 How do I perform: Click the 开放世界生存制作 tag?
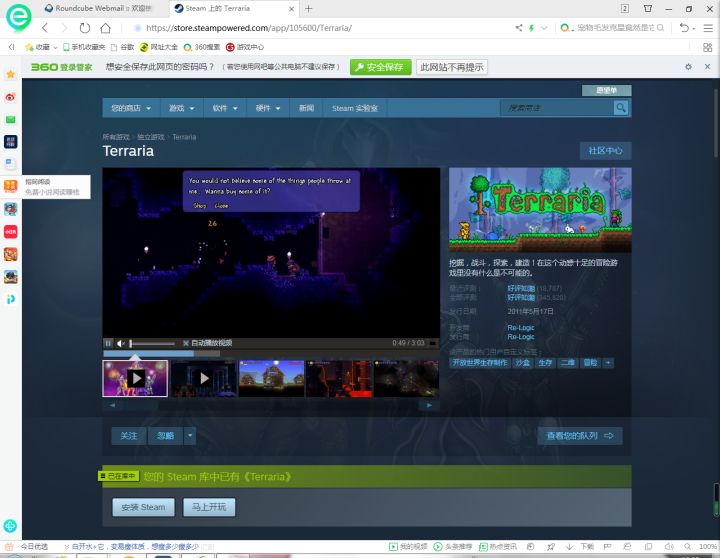[x=480, y=363]
